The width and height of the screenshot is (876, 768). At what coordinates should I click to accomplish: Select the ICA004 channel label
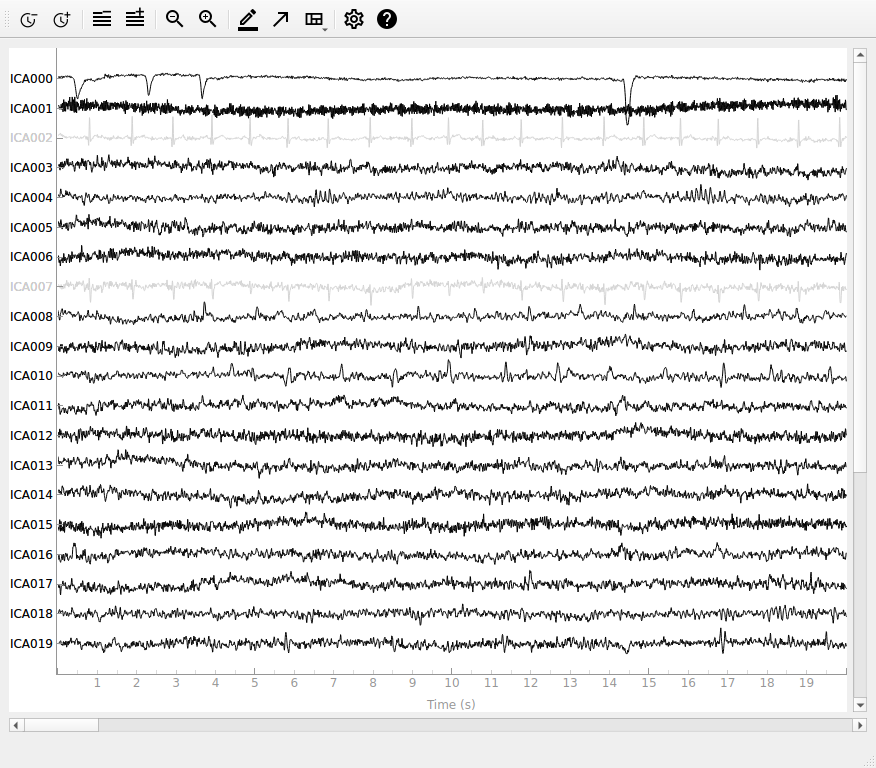(x=31, y=198)
